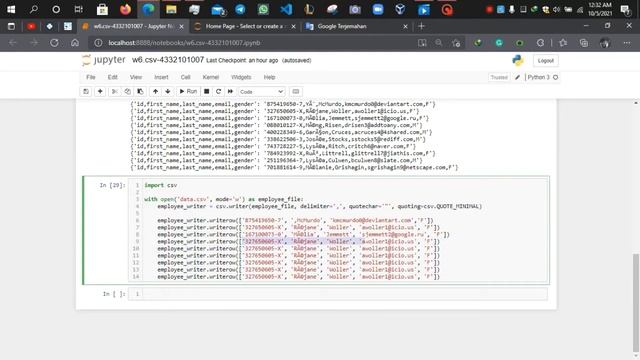Move selected cell up
The width and height of the screenshot is (640, 360).
click(x=155, y=91)
